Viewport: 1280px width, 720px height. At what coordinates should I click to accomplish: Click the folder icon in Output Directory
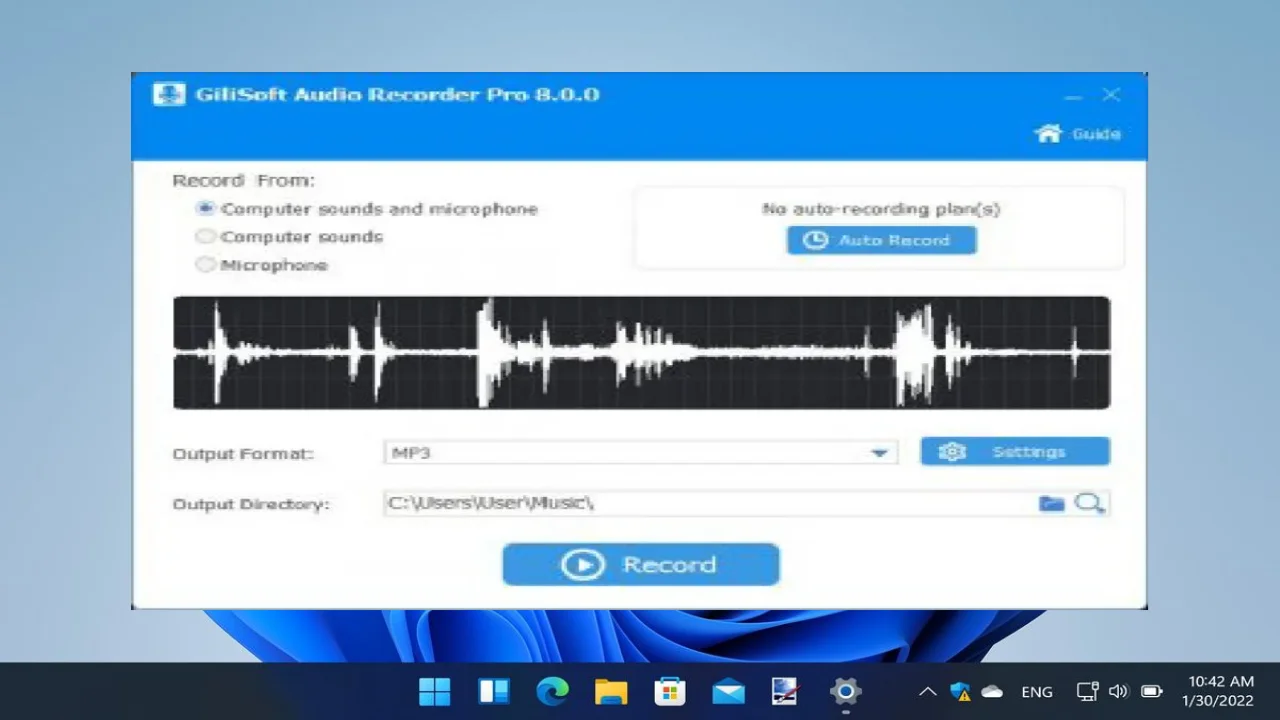coord(1051,503)
